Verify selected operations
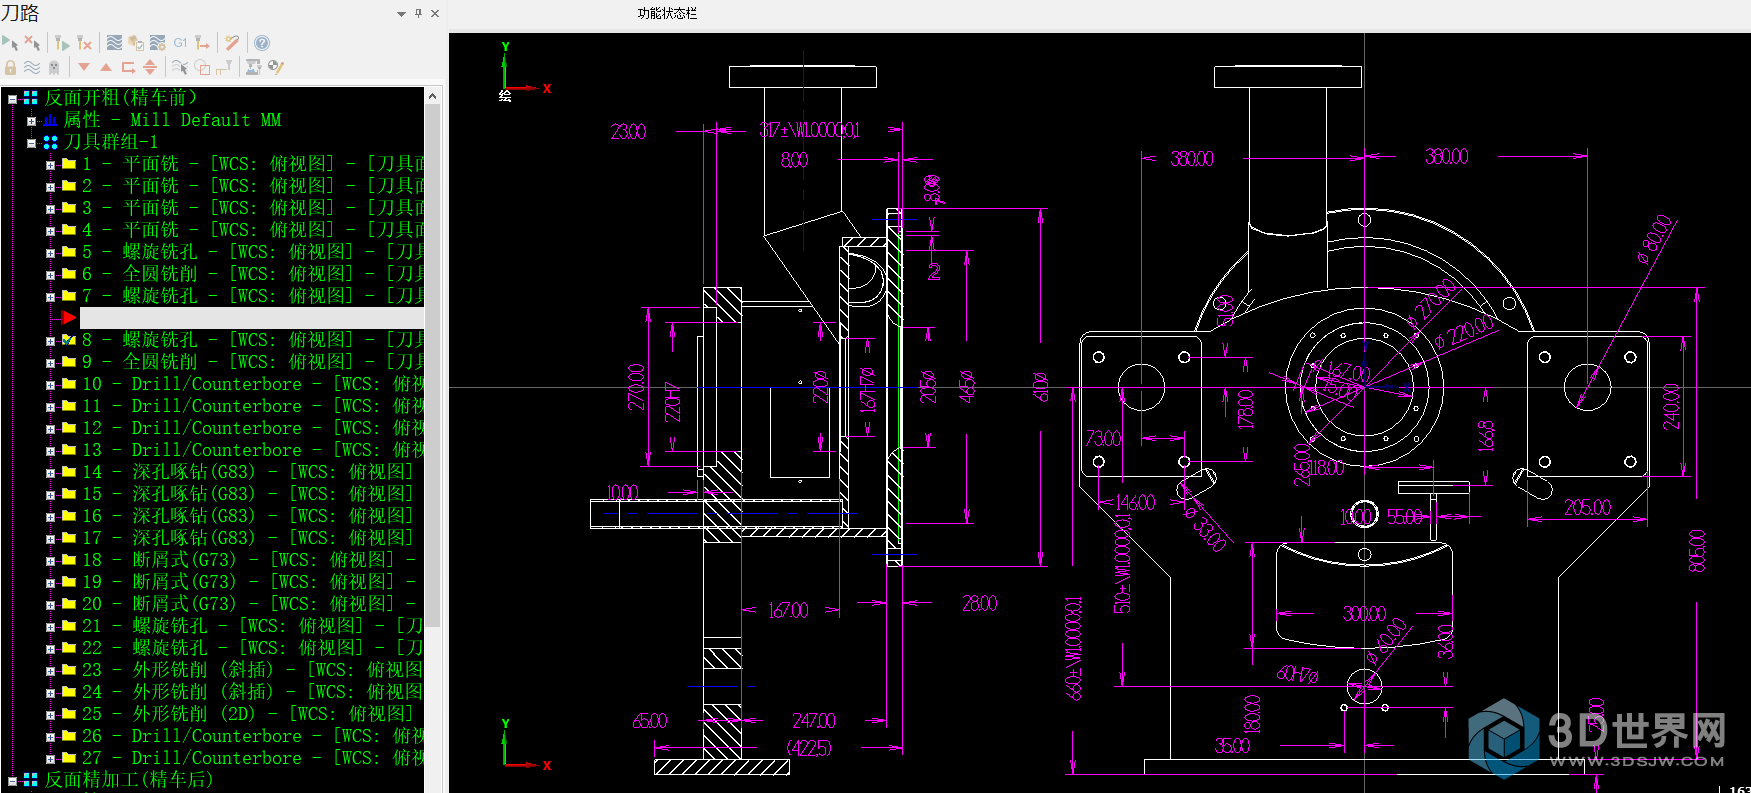The width and height of the screenshot is (1751, 793). (136, 43)
